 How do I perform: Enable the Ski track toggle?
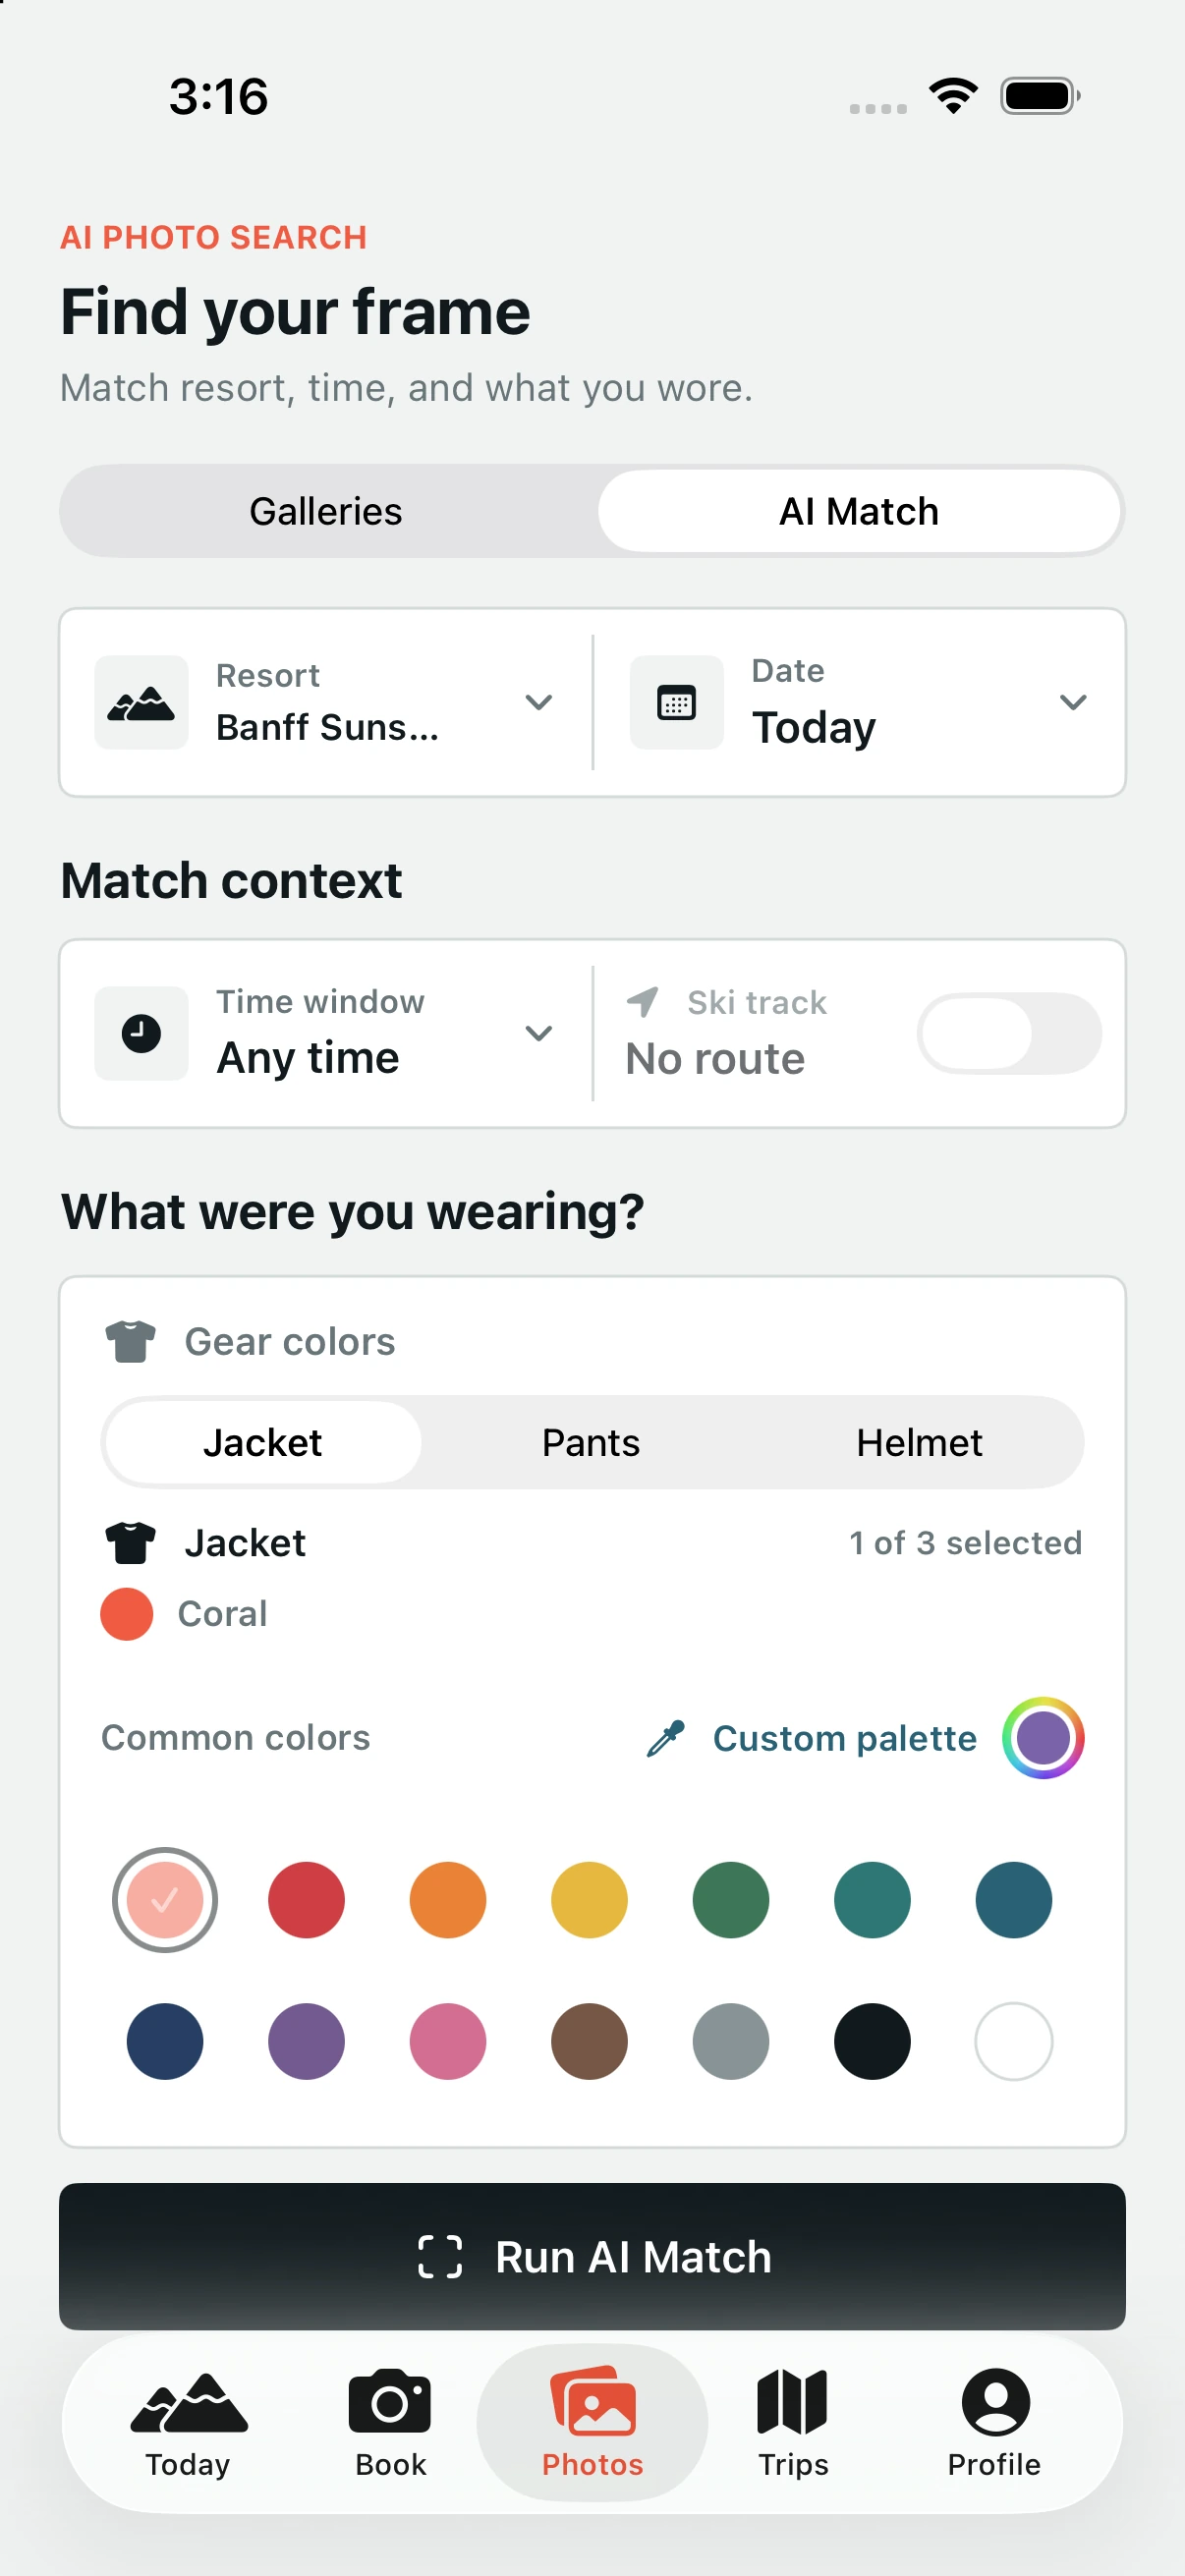click(1009, 1033)
